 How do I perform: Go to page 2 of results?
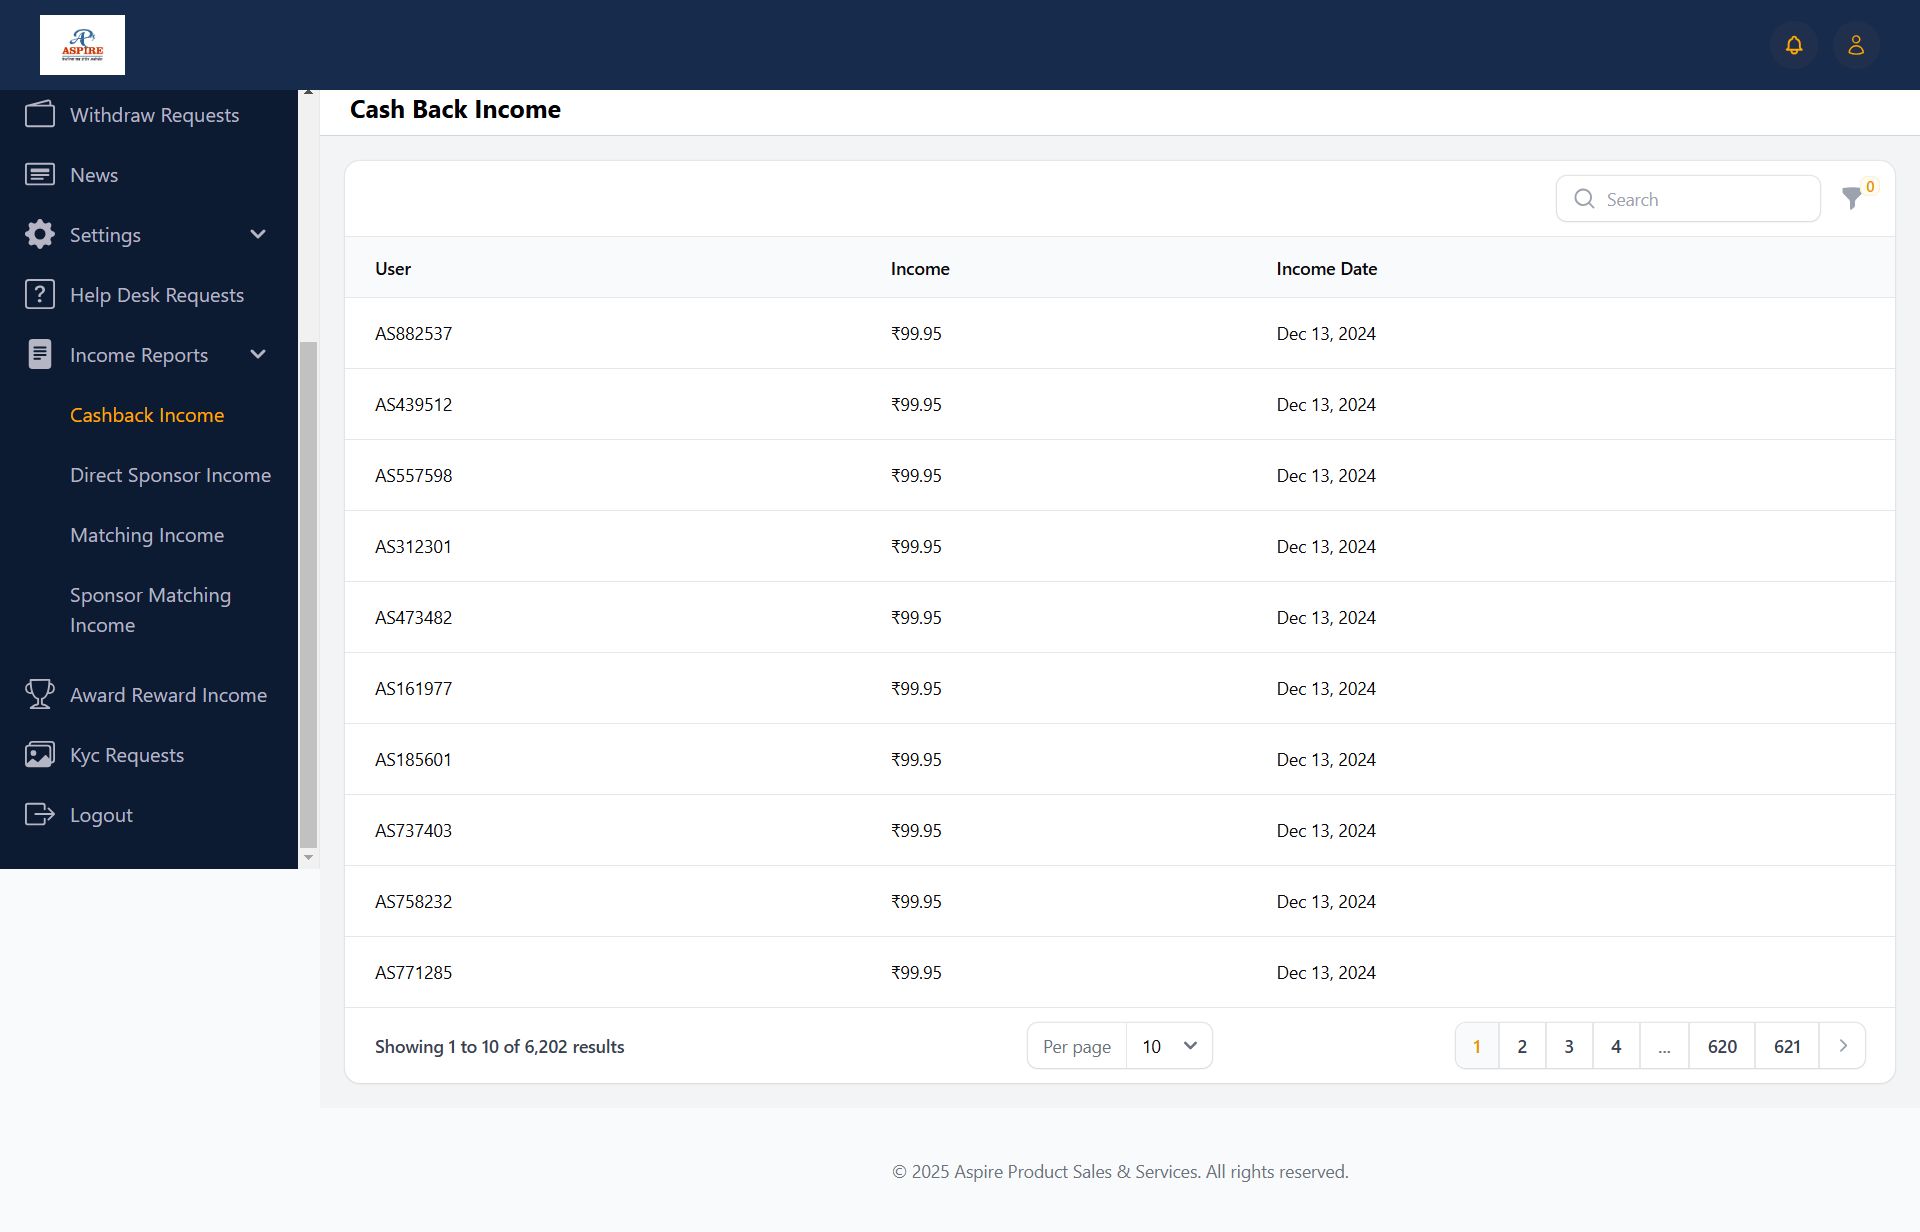pos(1522,1046)
